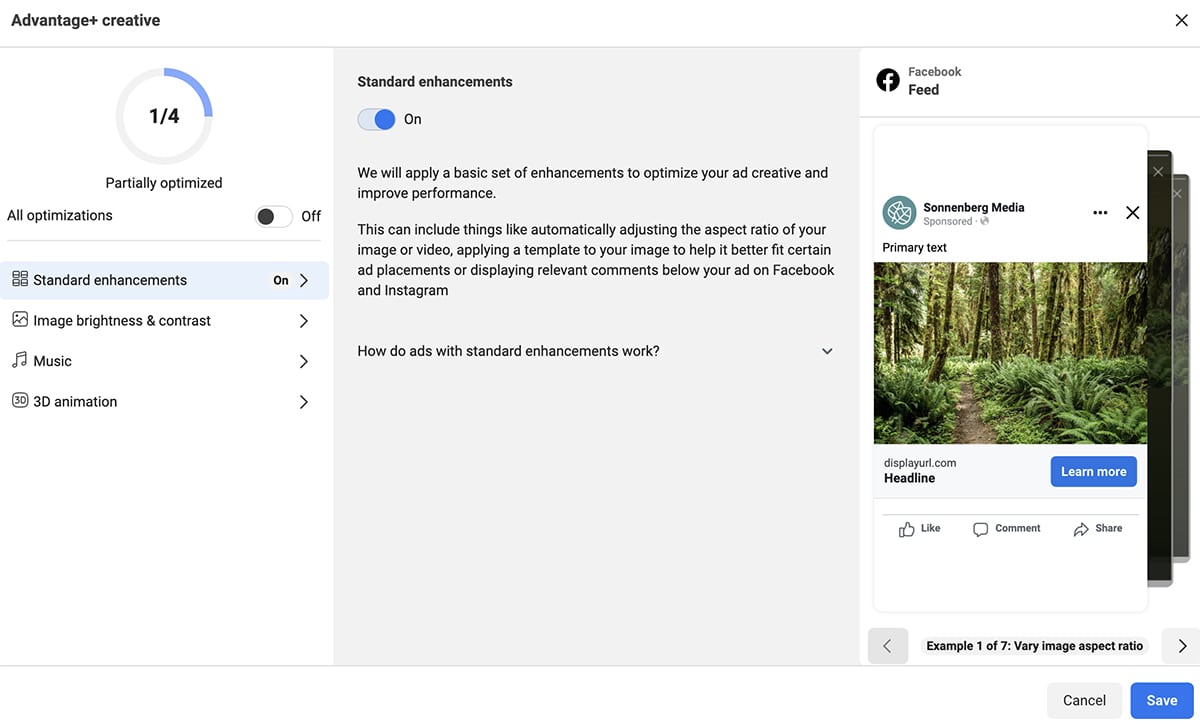Click the Partially optimized status text
Viewport: 1200px width, 725px height.
pyautogui.click(x=164, y=183)
